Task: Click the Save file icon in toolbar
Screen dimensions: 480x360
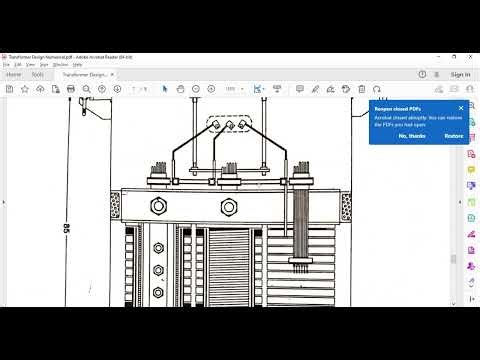Action: [x=10, y=89]
